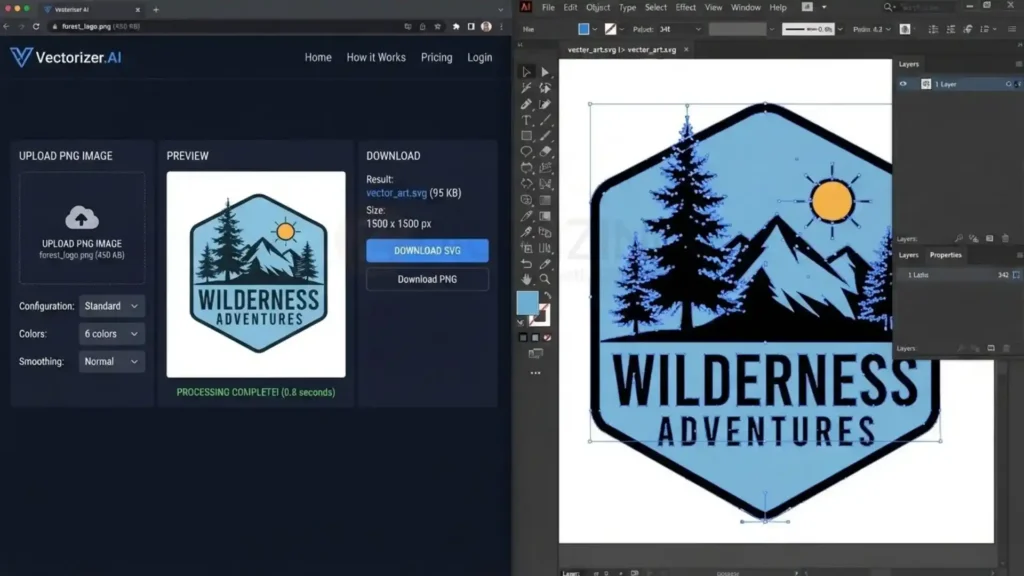Open Illustrator File menu
The image size is (1024, 576).
click(548, 7)
